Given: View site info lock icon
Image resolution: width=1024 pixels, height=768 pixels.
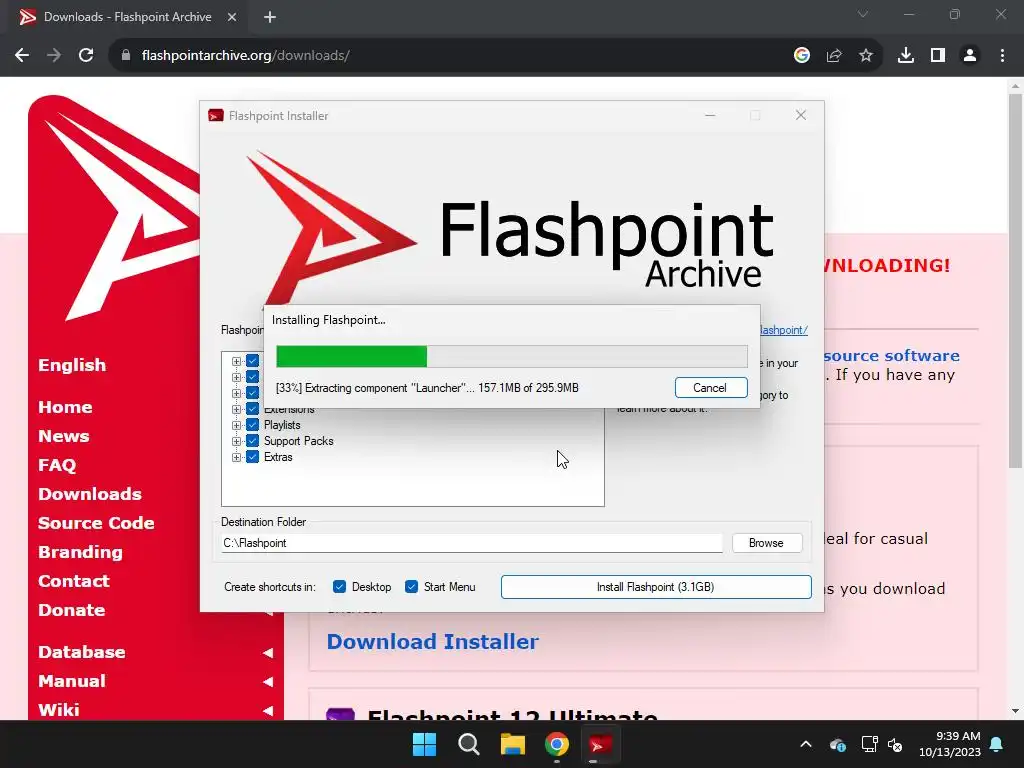Looking at the screenshot, I should pos(126,56).
